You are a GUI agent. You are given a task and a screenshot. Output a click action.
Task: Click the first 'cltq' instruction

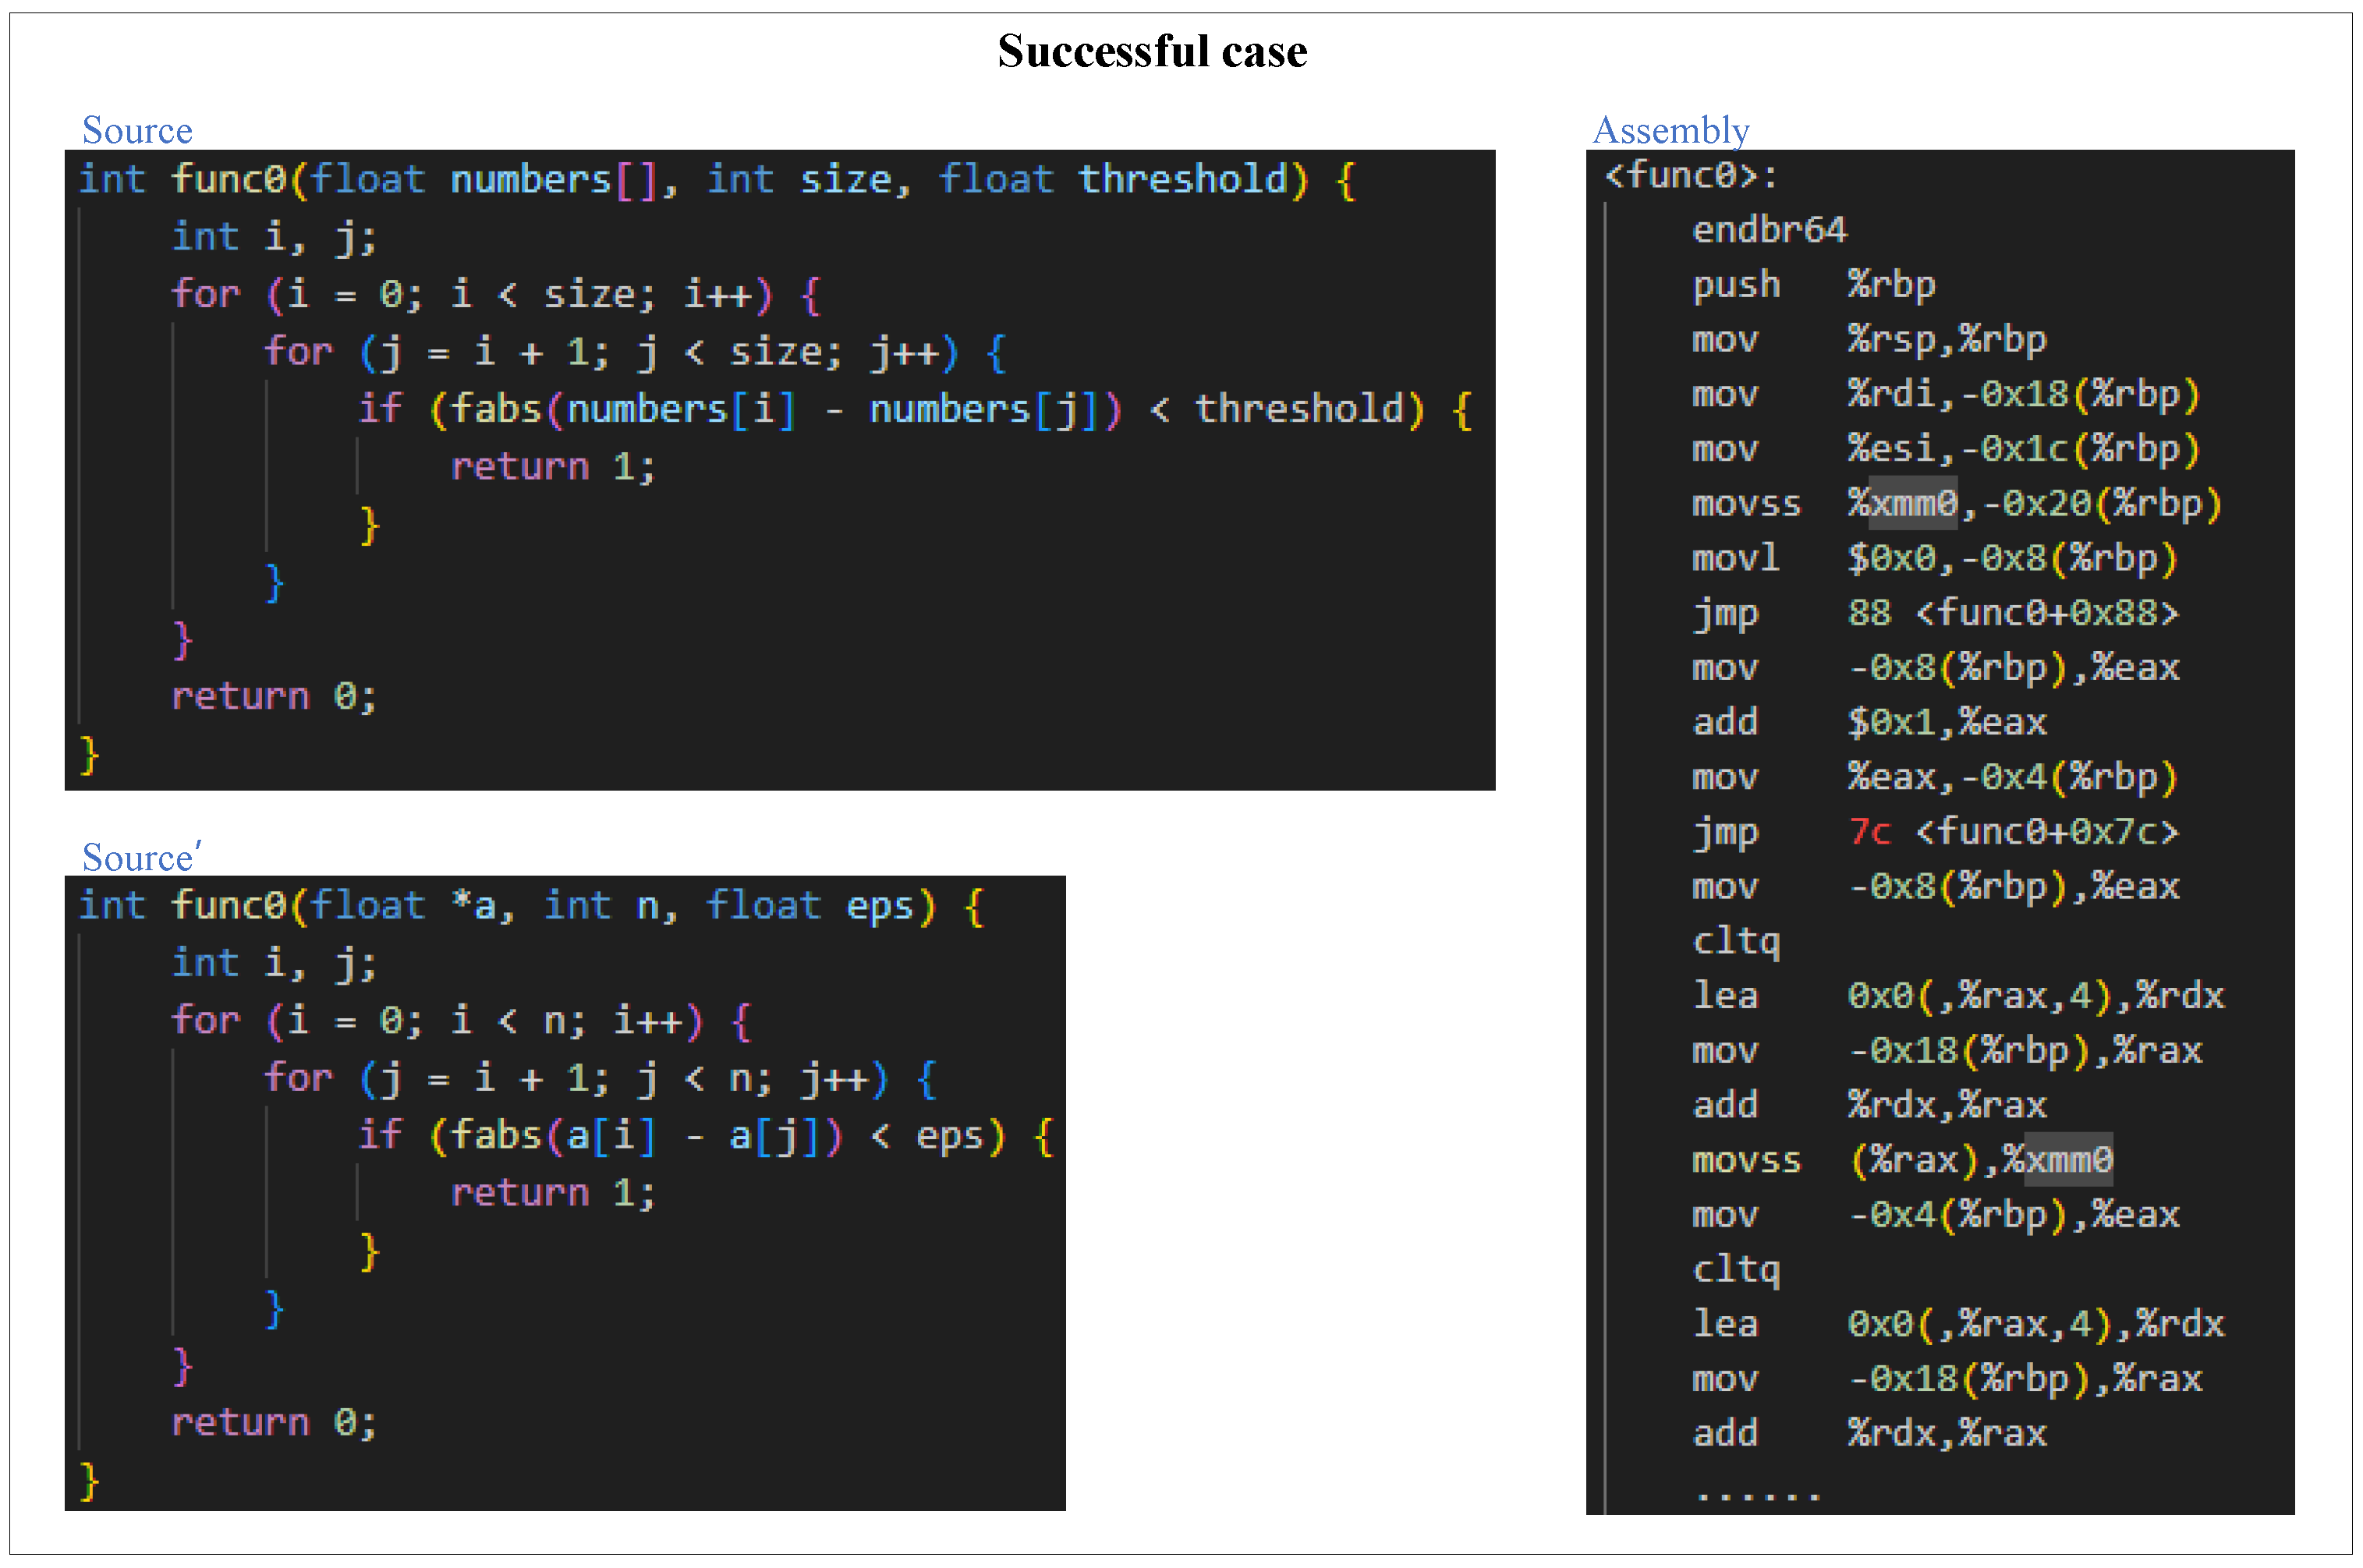(x=1735, y=941)
